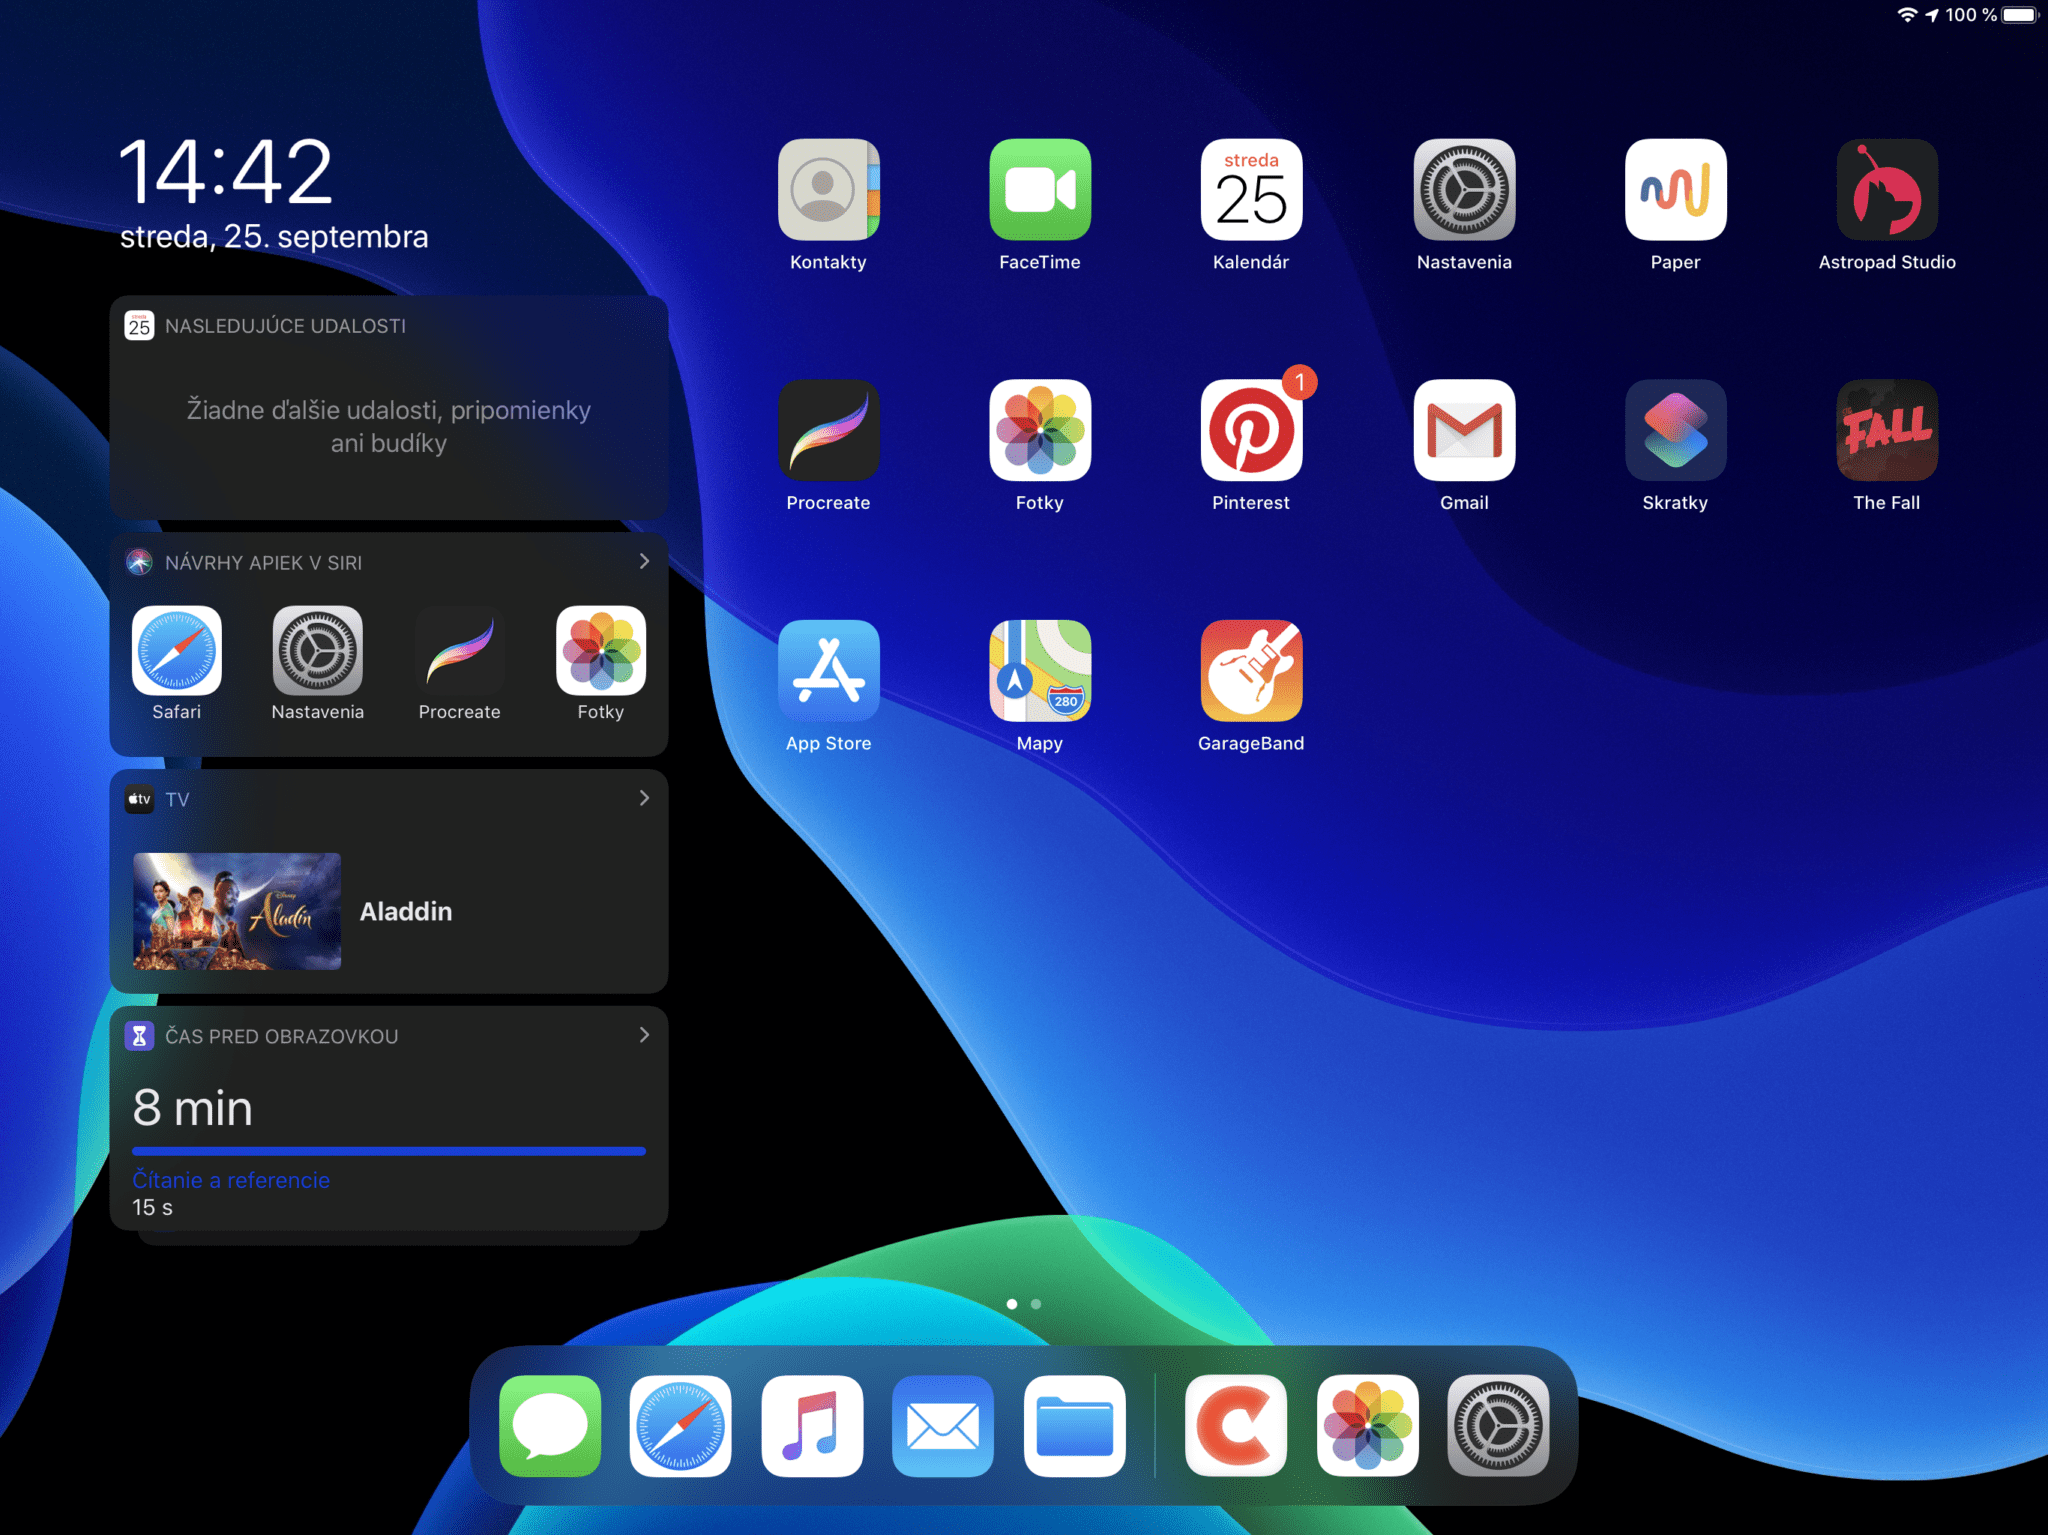Open Photos from the dock
This screenshot has width=2048, height=1535.
1368,1426
